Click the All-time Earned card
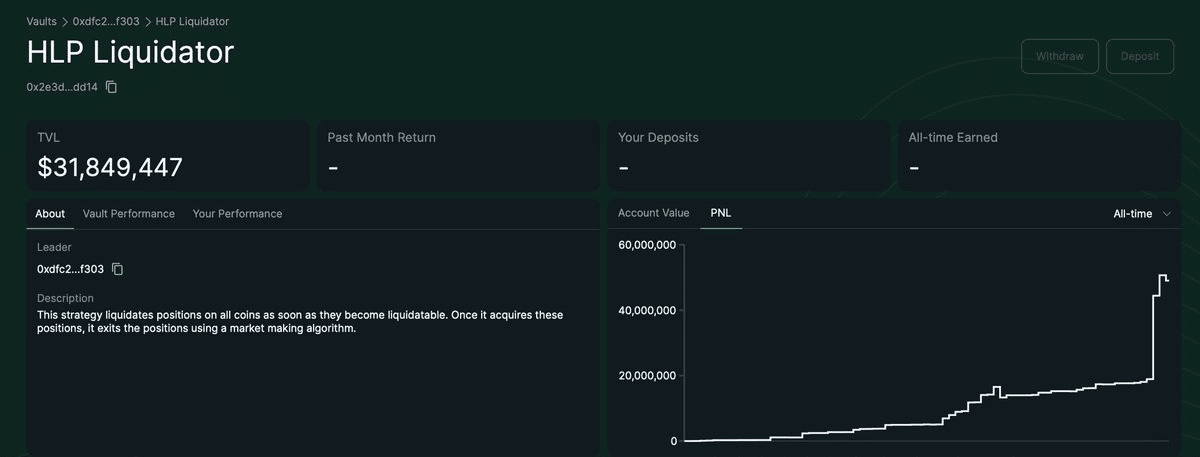Screen dimensions: 1200x457 (1038, 155)
